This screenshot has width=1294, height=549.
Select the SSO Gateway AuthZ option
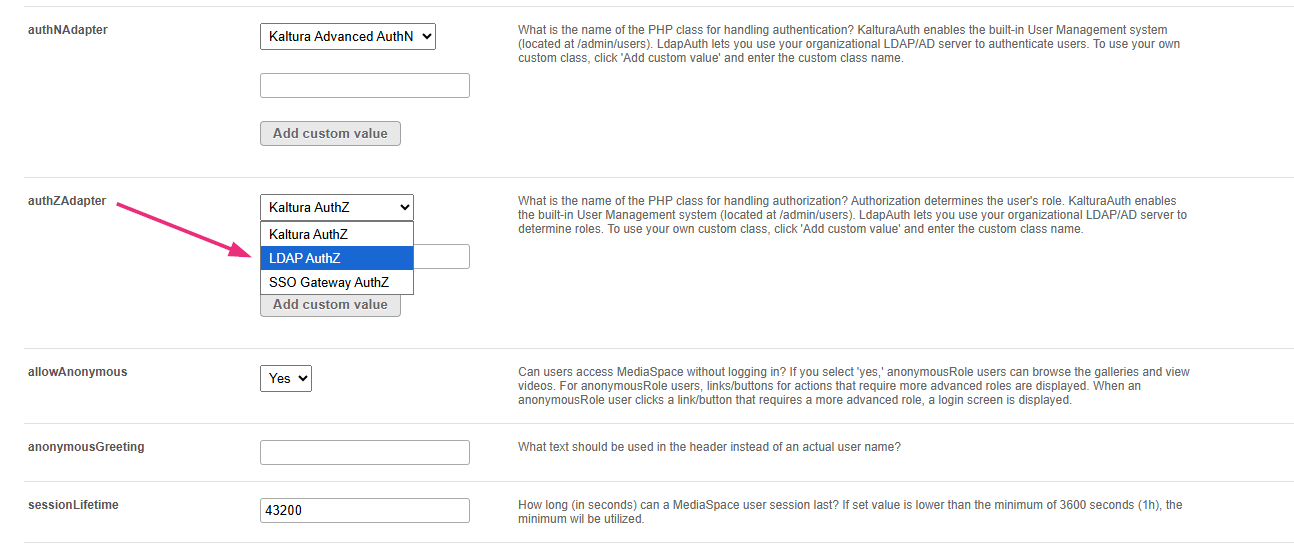click(337, 282)
